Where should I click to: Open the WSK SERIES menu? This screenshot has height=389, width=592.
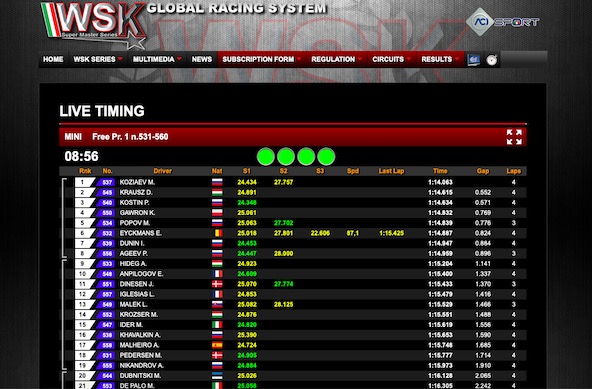click(x=98, y=59)
